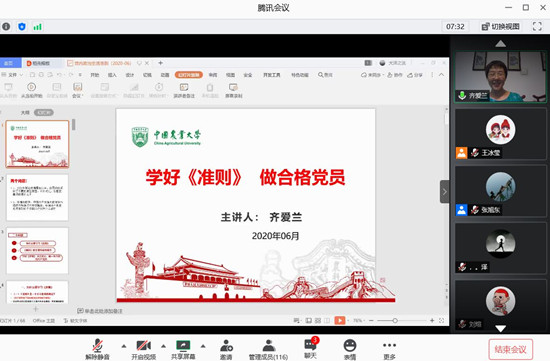Show next participants with down arrow
550x361 pixels.
point(500,328)
